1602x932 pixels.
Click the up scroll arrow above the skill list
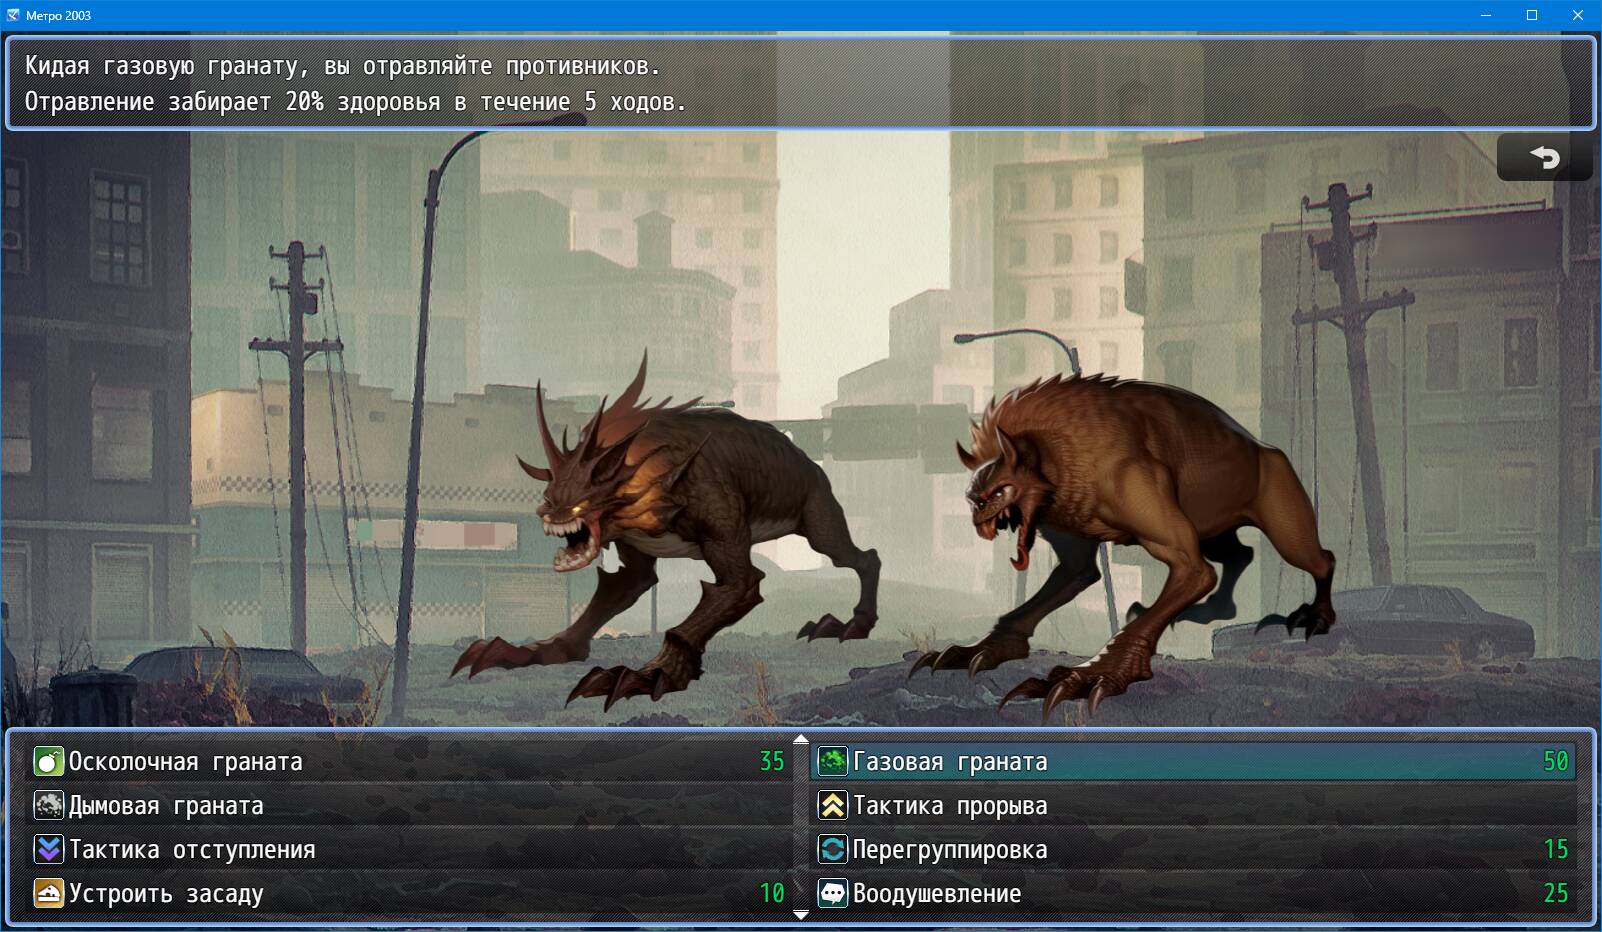point(799,740)
